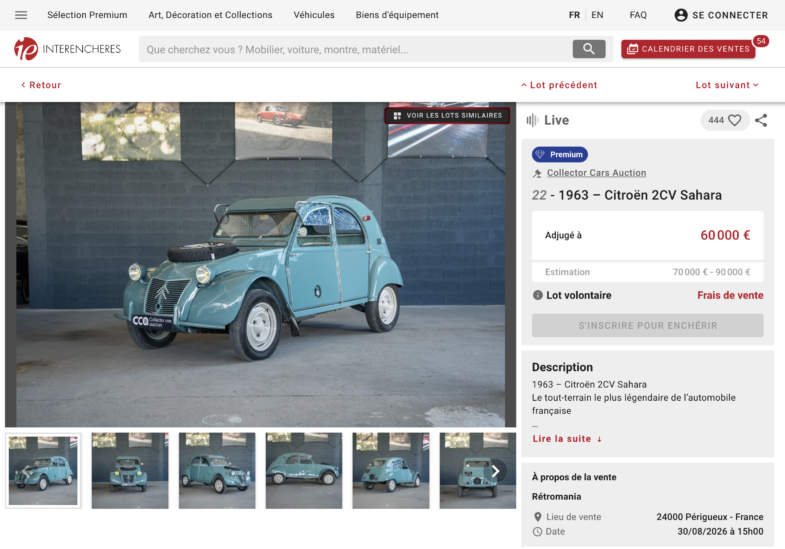The width and height of the screenshot is (785, 549).
Task: Click the favorites count 444
Action: (x=716, y=120)
